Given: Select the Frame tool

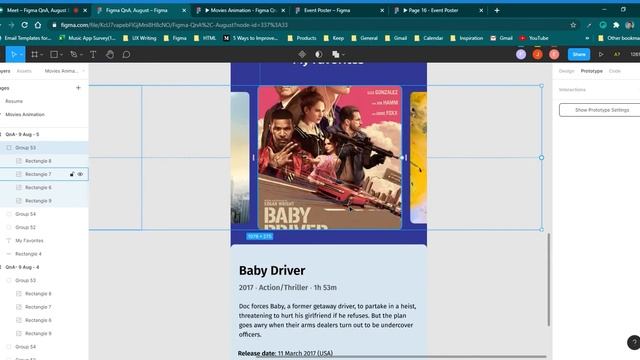Looking at the screenshot, I should point(35,54).
